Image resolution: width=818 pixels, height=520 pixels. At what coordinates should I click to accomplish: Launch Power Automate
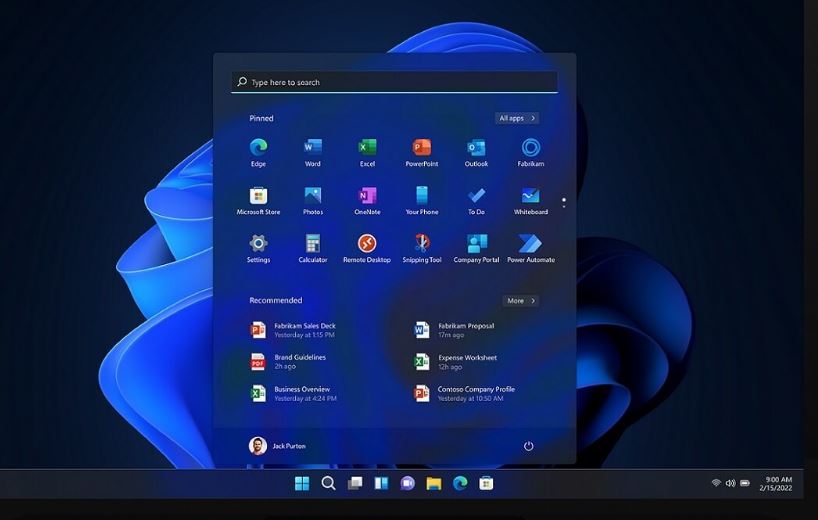coord(531,248)
